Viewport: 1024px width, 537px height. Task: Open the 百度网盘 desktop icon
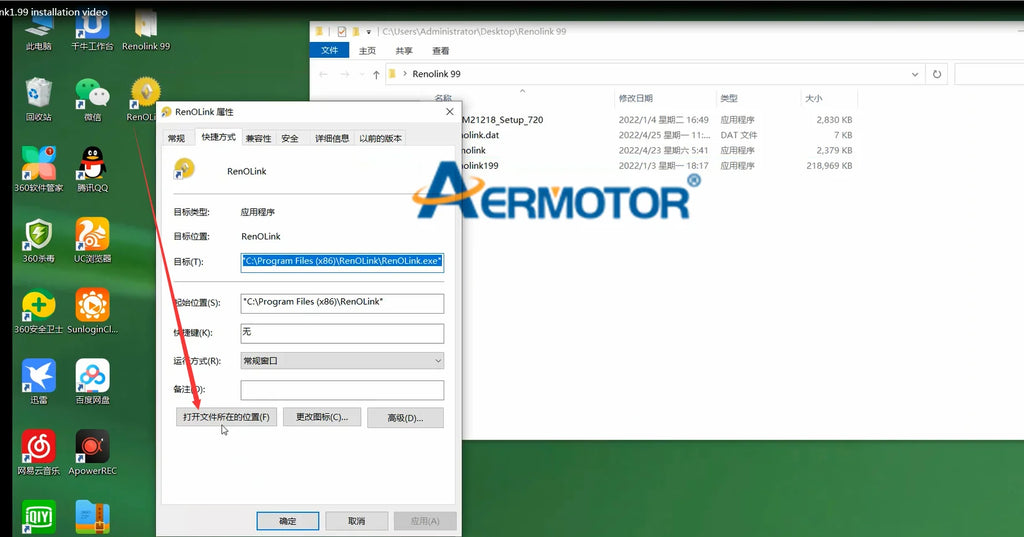coord(92,382)
